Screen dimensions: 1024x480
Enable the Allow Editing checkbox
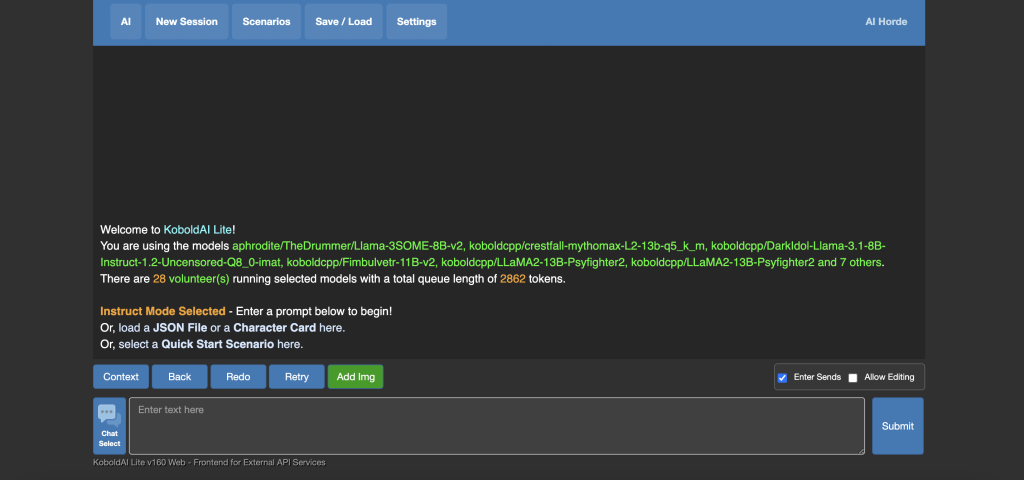(853, 378)
